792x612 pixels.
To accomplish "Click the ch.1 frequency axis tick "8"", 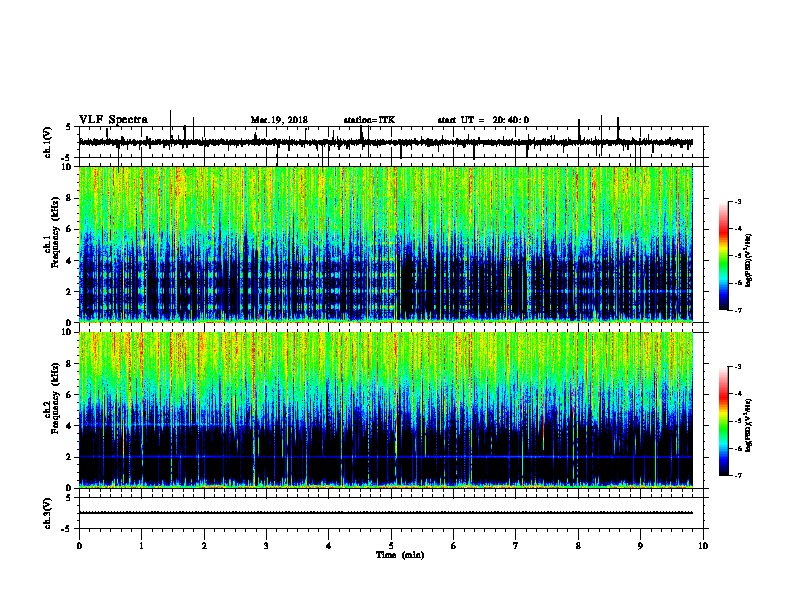I will tap(70, 198).
